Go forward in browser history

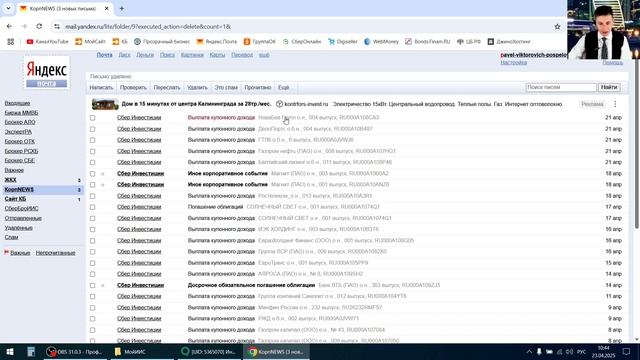click(24, 27)
